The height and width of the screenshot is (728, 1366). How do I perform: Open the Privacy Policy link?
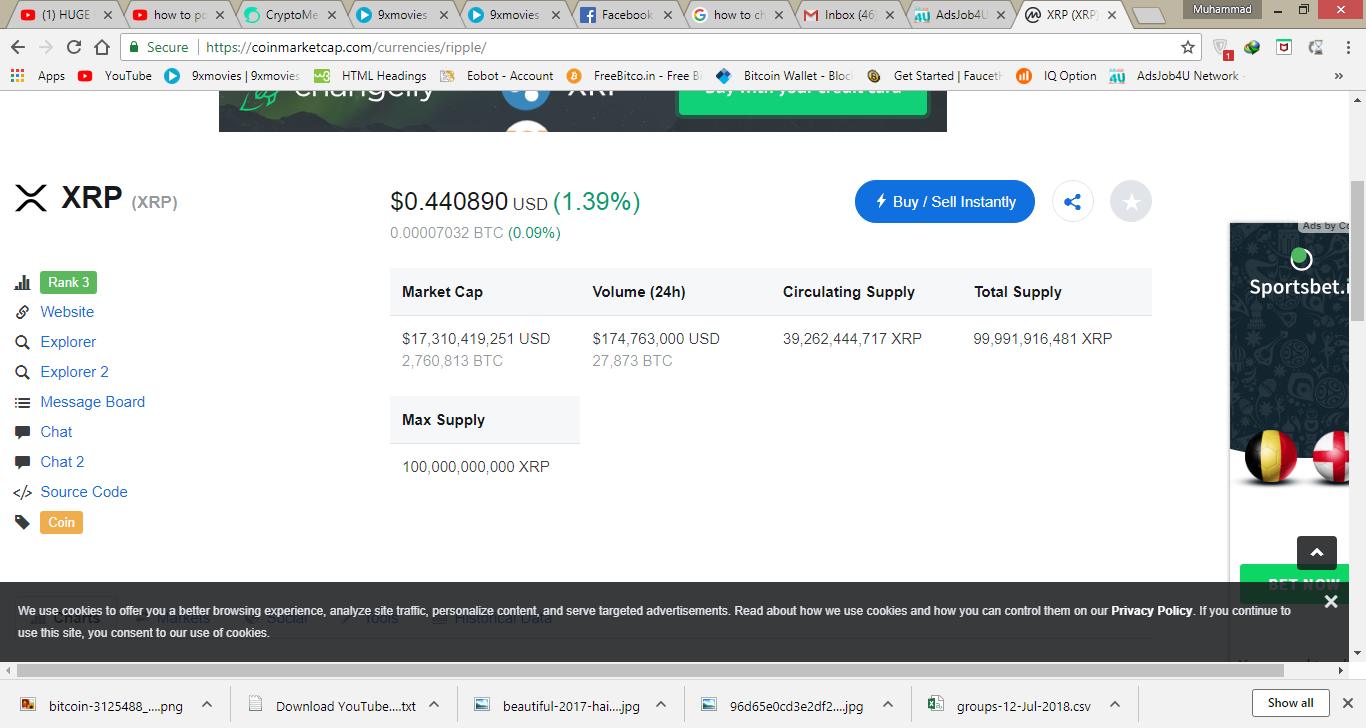pyautogui.click(x=1152, y=611)
